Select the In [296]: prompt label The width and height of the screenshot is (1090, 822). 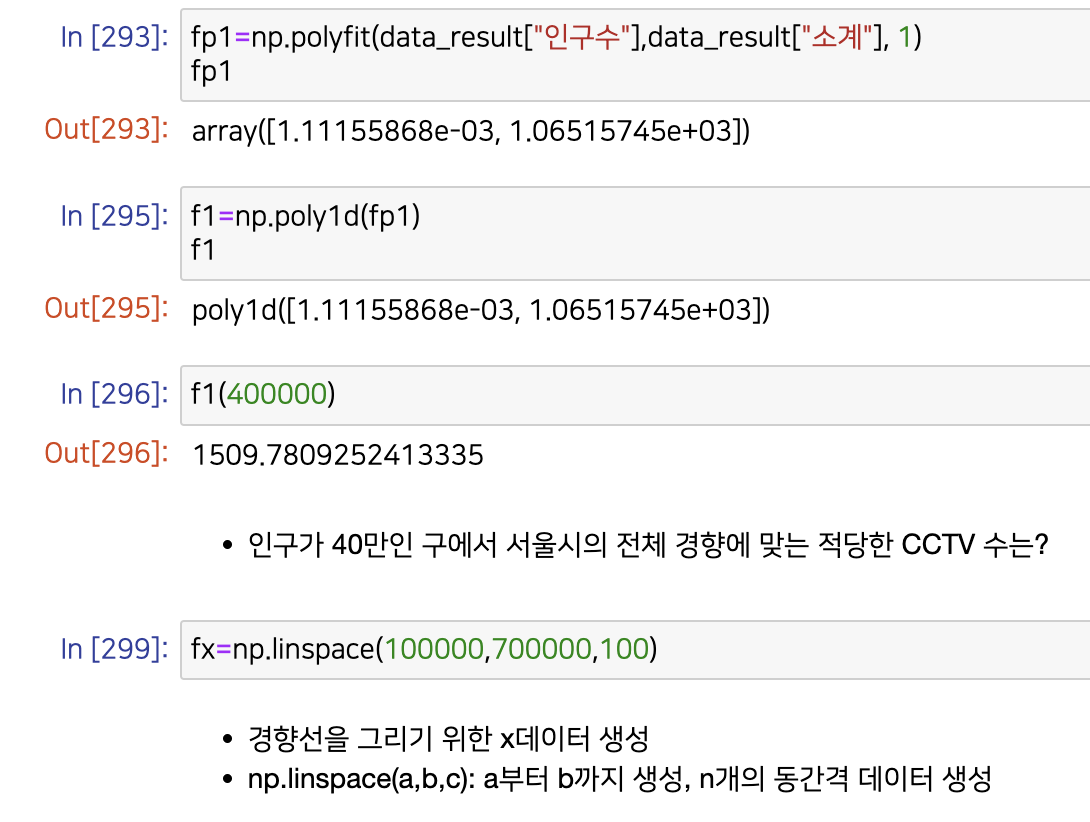pyautogui.click(x=115, y=394)
